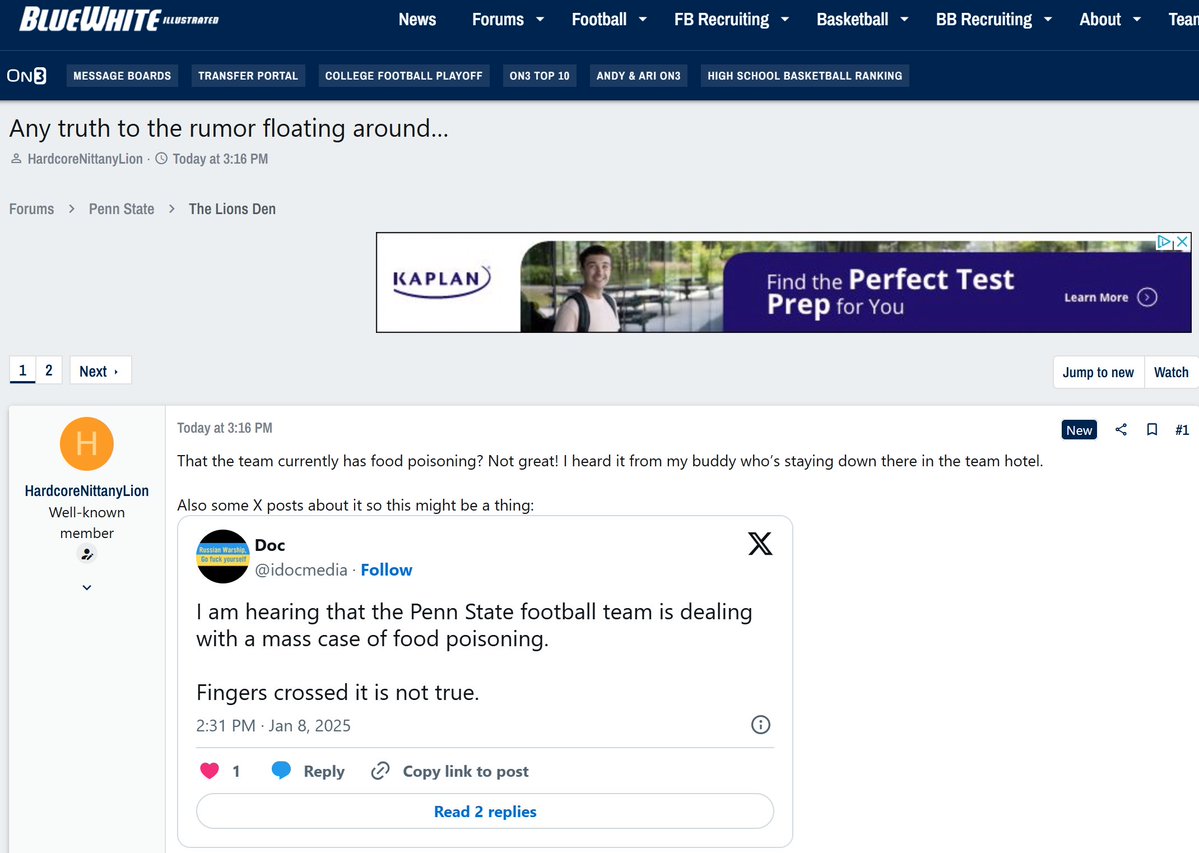Open the BB Recruiting menu item
The height and width of the screenshot is (853, 1199).
tap(983, 19)
